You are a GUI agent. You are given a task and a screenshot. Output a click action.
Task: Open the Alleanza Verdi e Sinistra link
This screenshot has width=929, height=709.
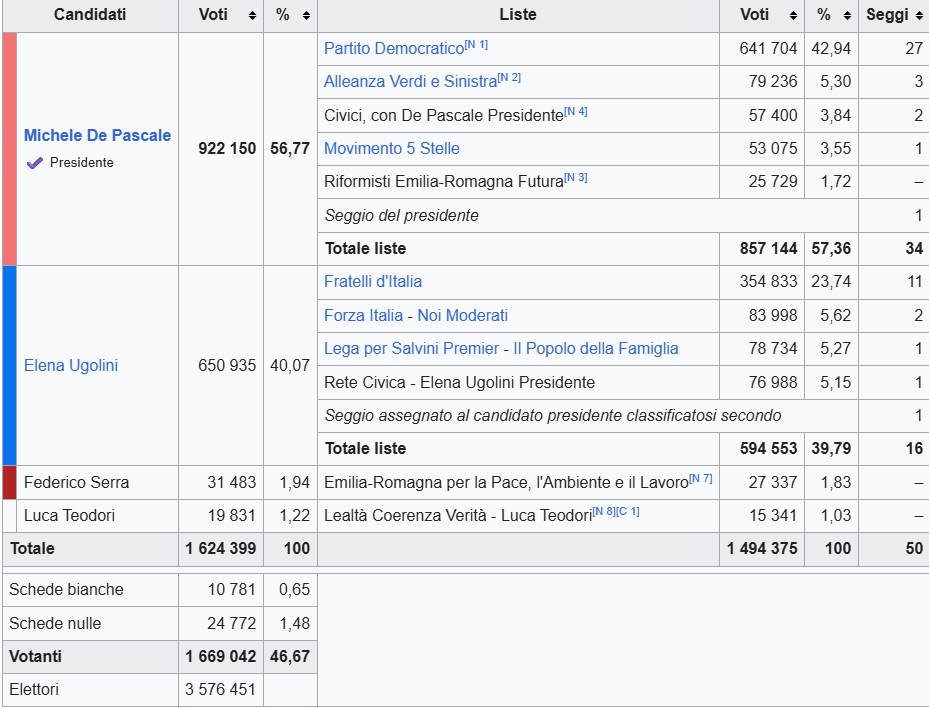[409, 82]
